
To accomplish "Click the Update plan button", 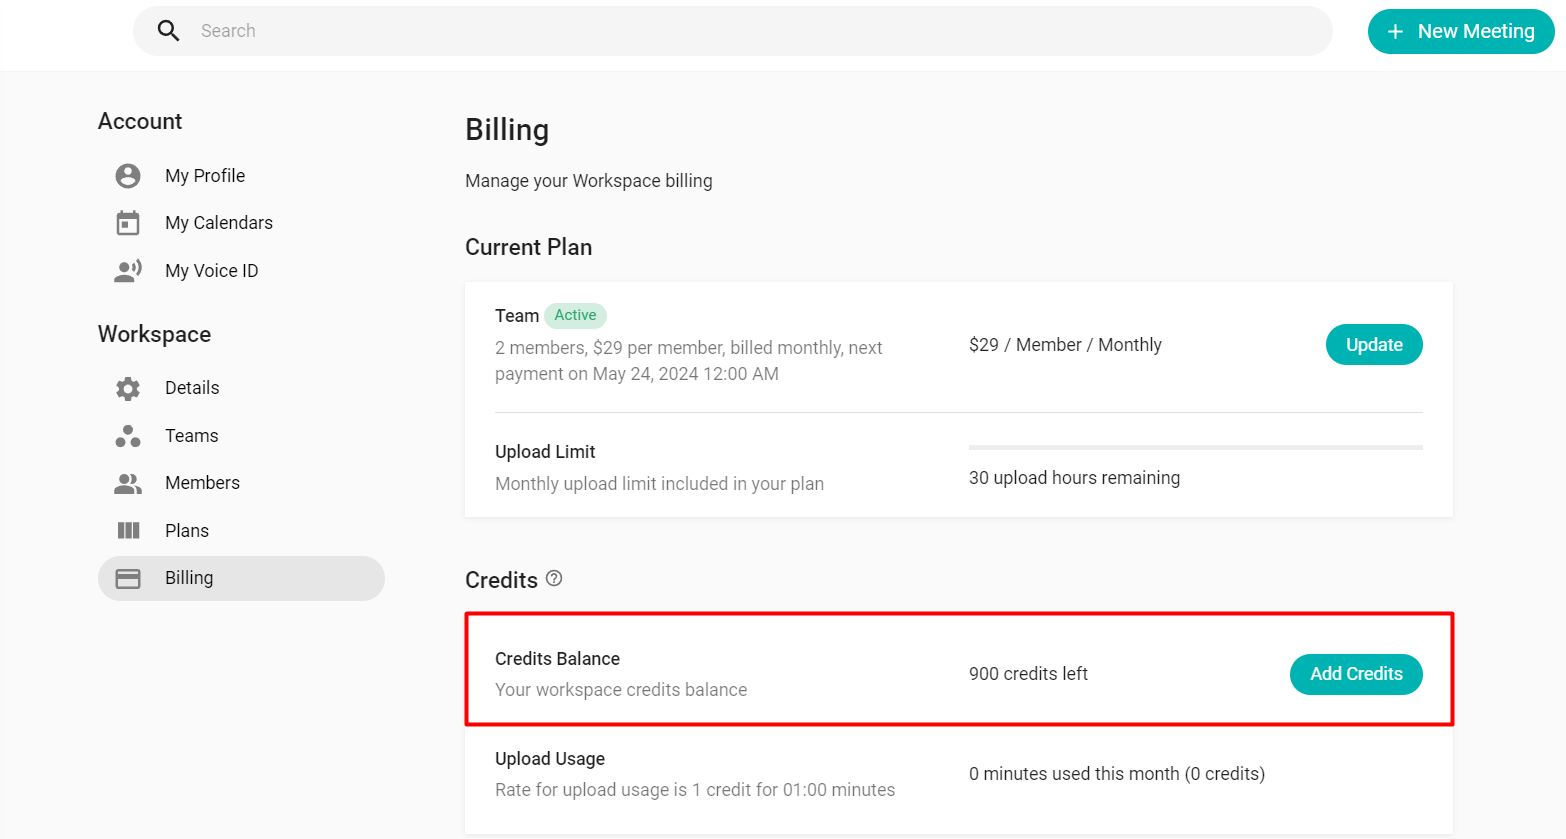I will (1373, 344).
